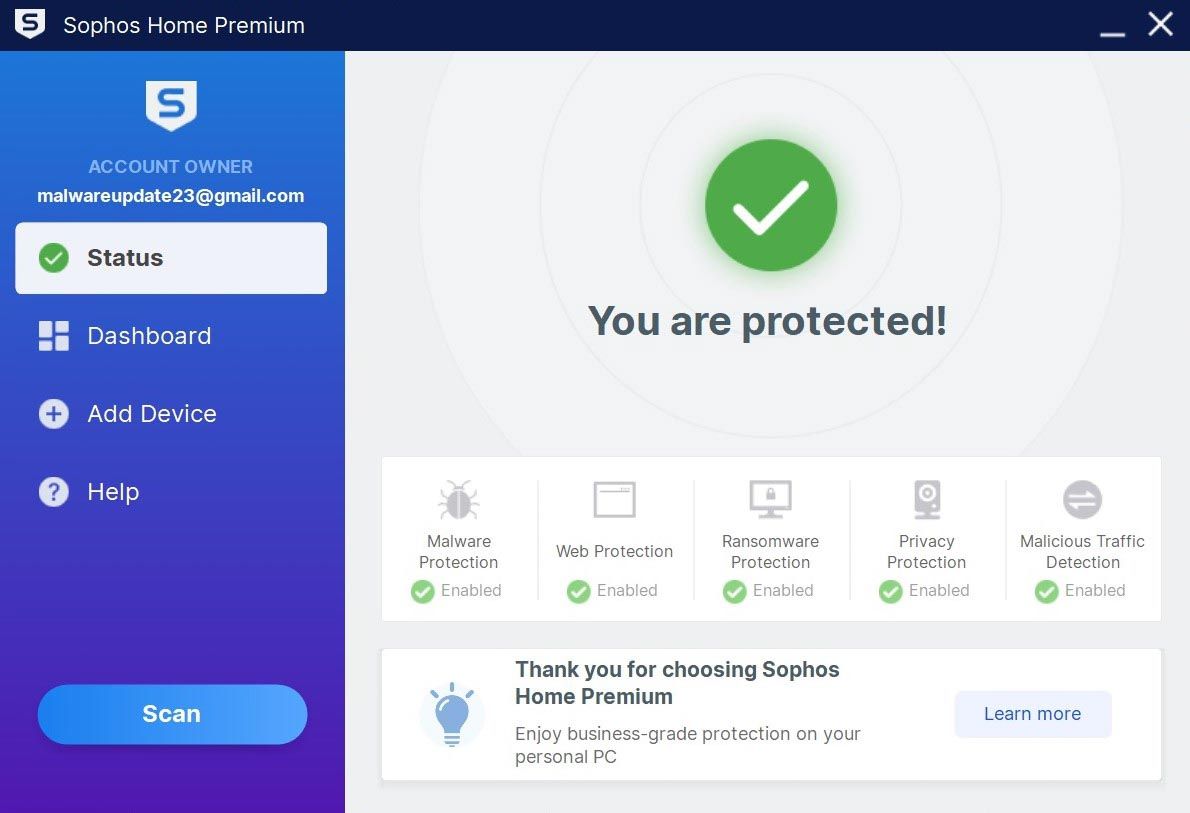Select the Web Protection browser icon
1190x813 pixels.
[614, 500]
